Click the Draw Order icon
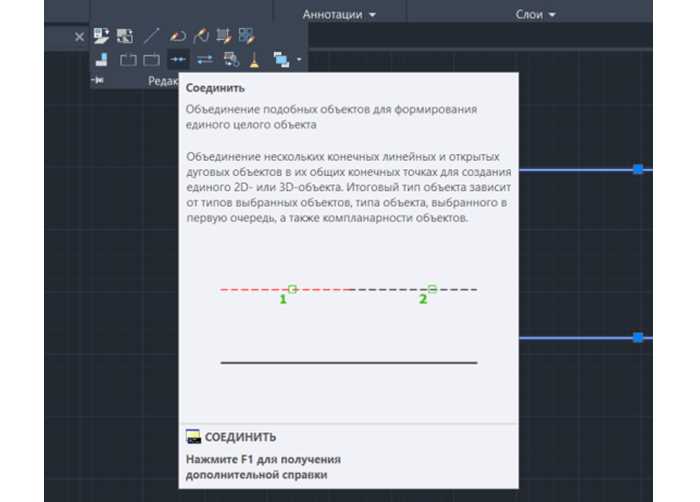 click(281, 59)
